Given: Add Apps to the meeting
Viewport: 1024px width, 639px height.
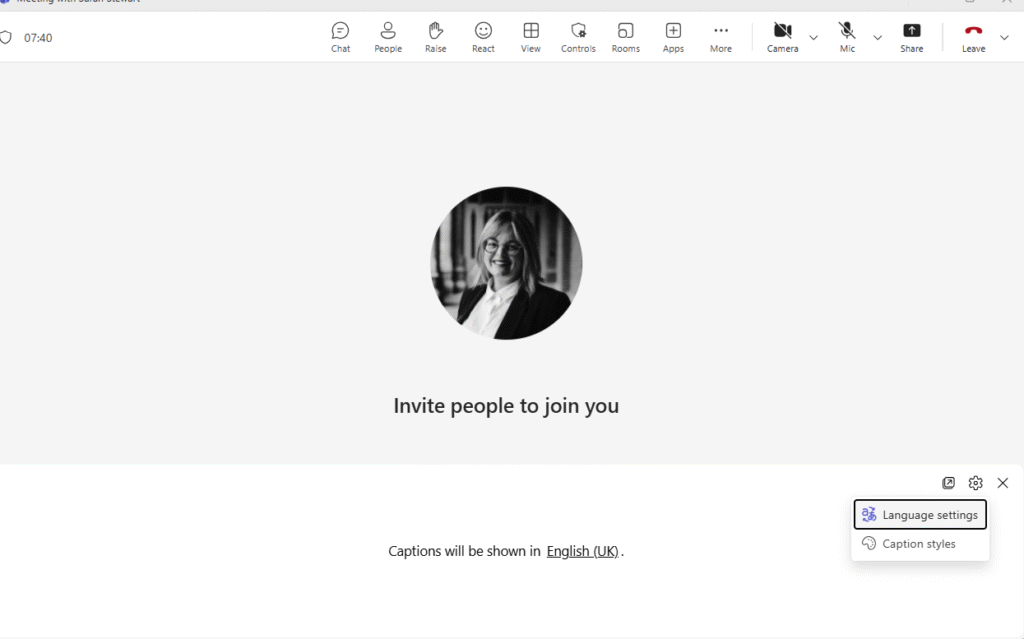Looking at the screenshot, I should (673, 37).
